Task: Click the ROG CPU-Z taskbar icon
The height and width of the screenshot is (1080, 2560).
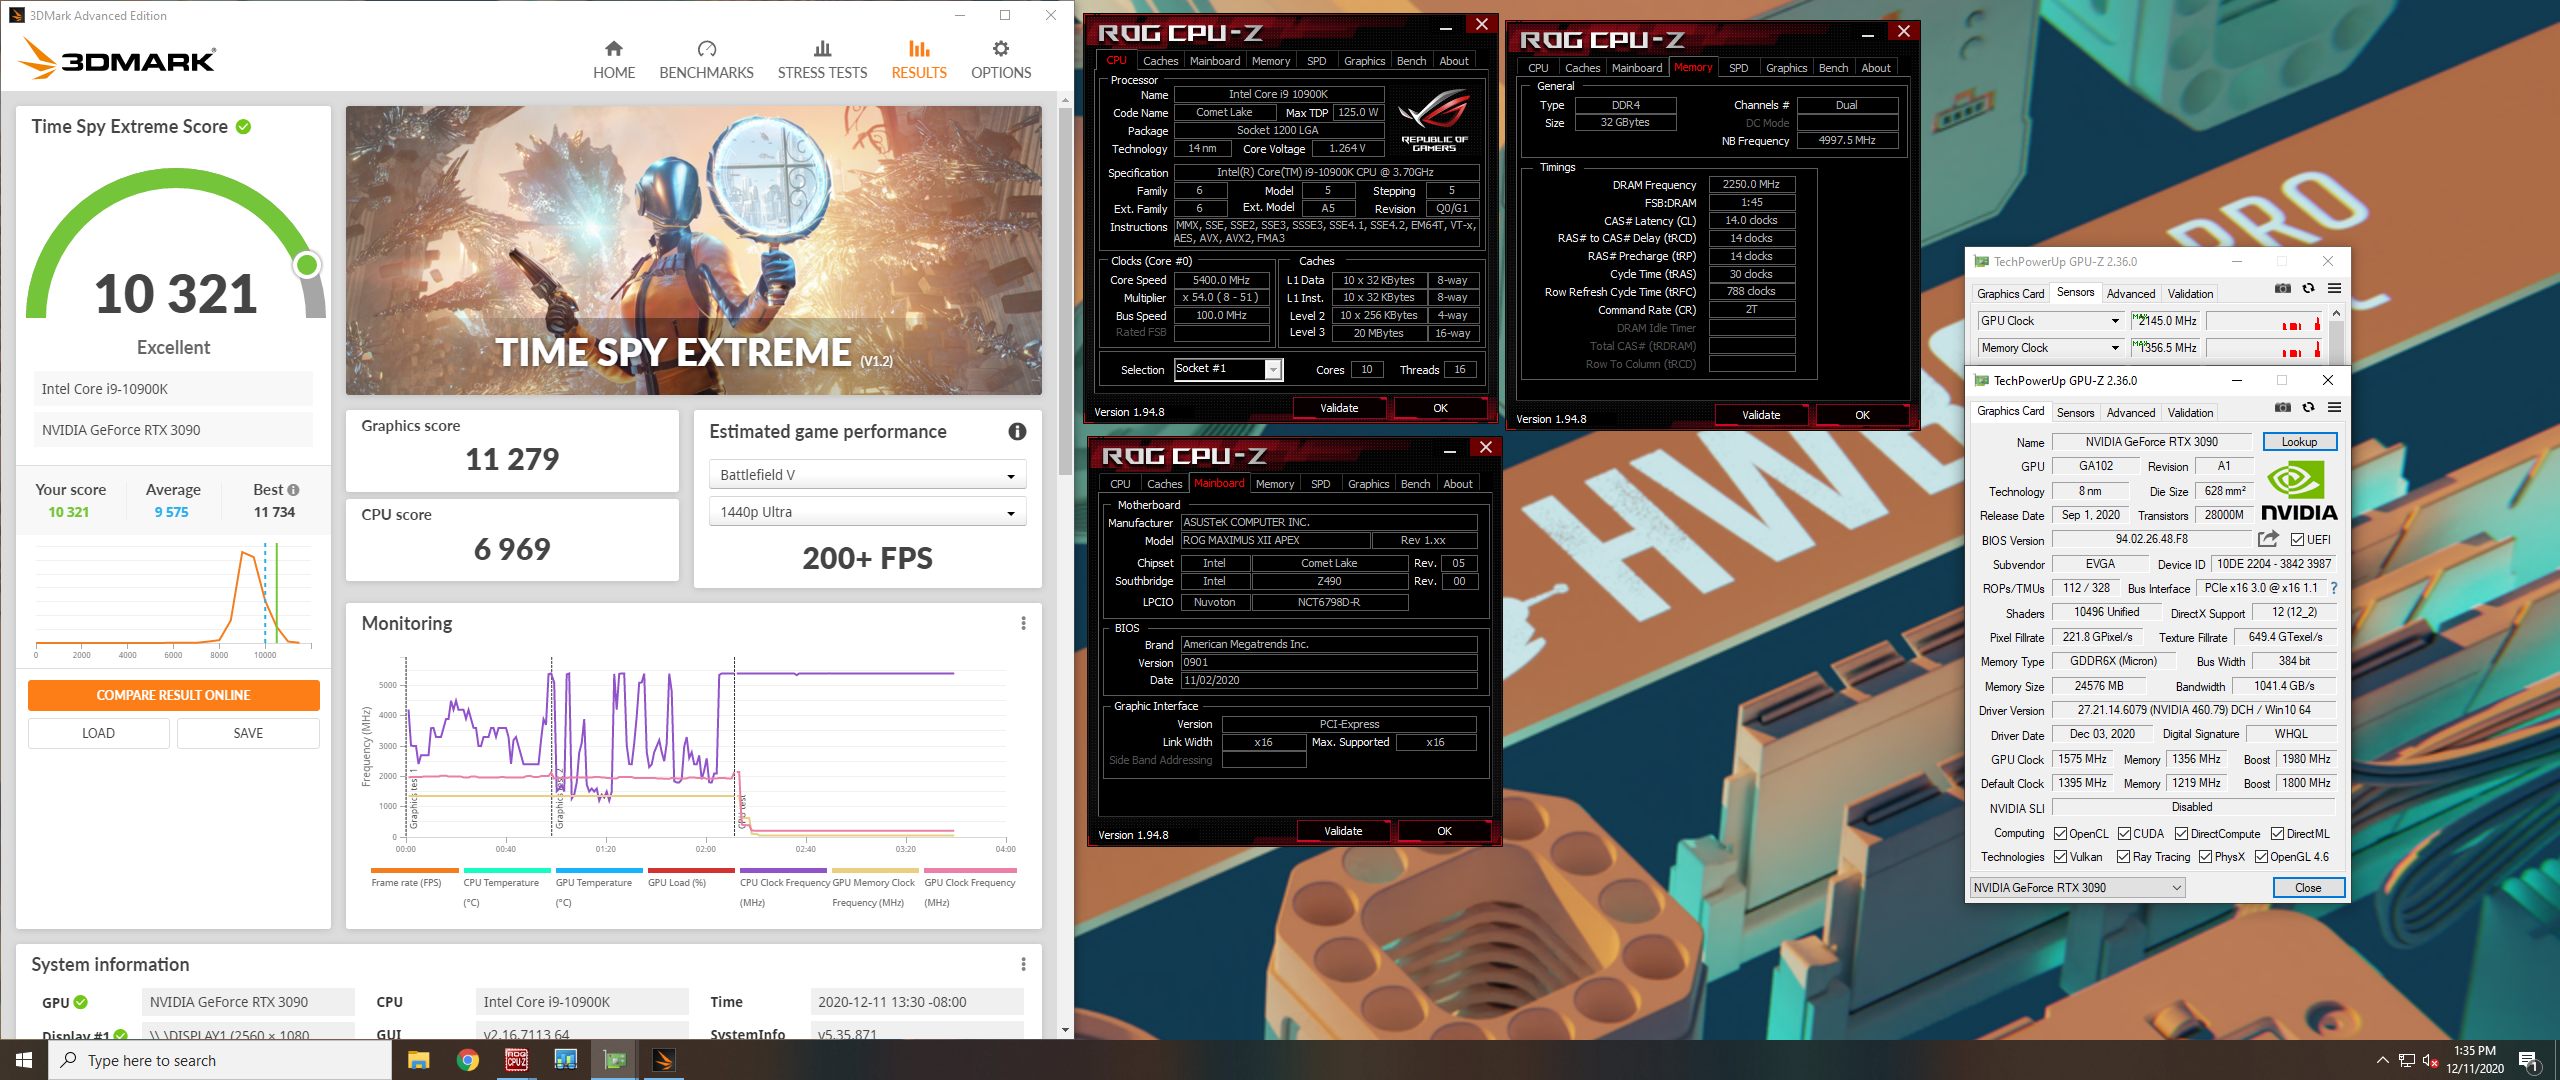Action: [516, 1060]
